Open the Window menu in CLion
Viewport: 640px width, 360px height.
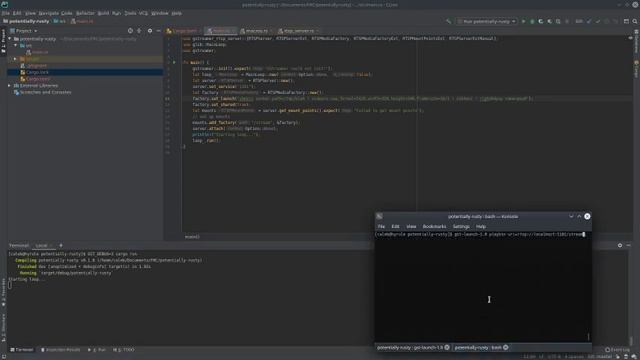pyautogui.click(x=160, y=13)
